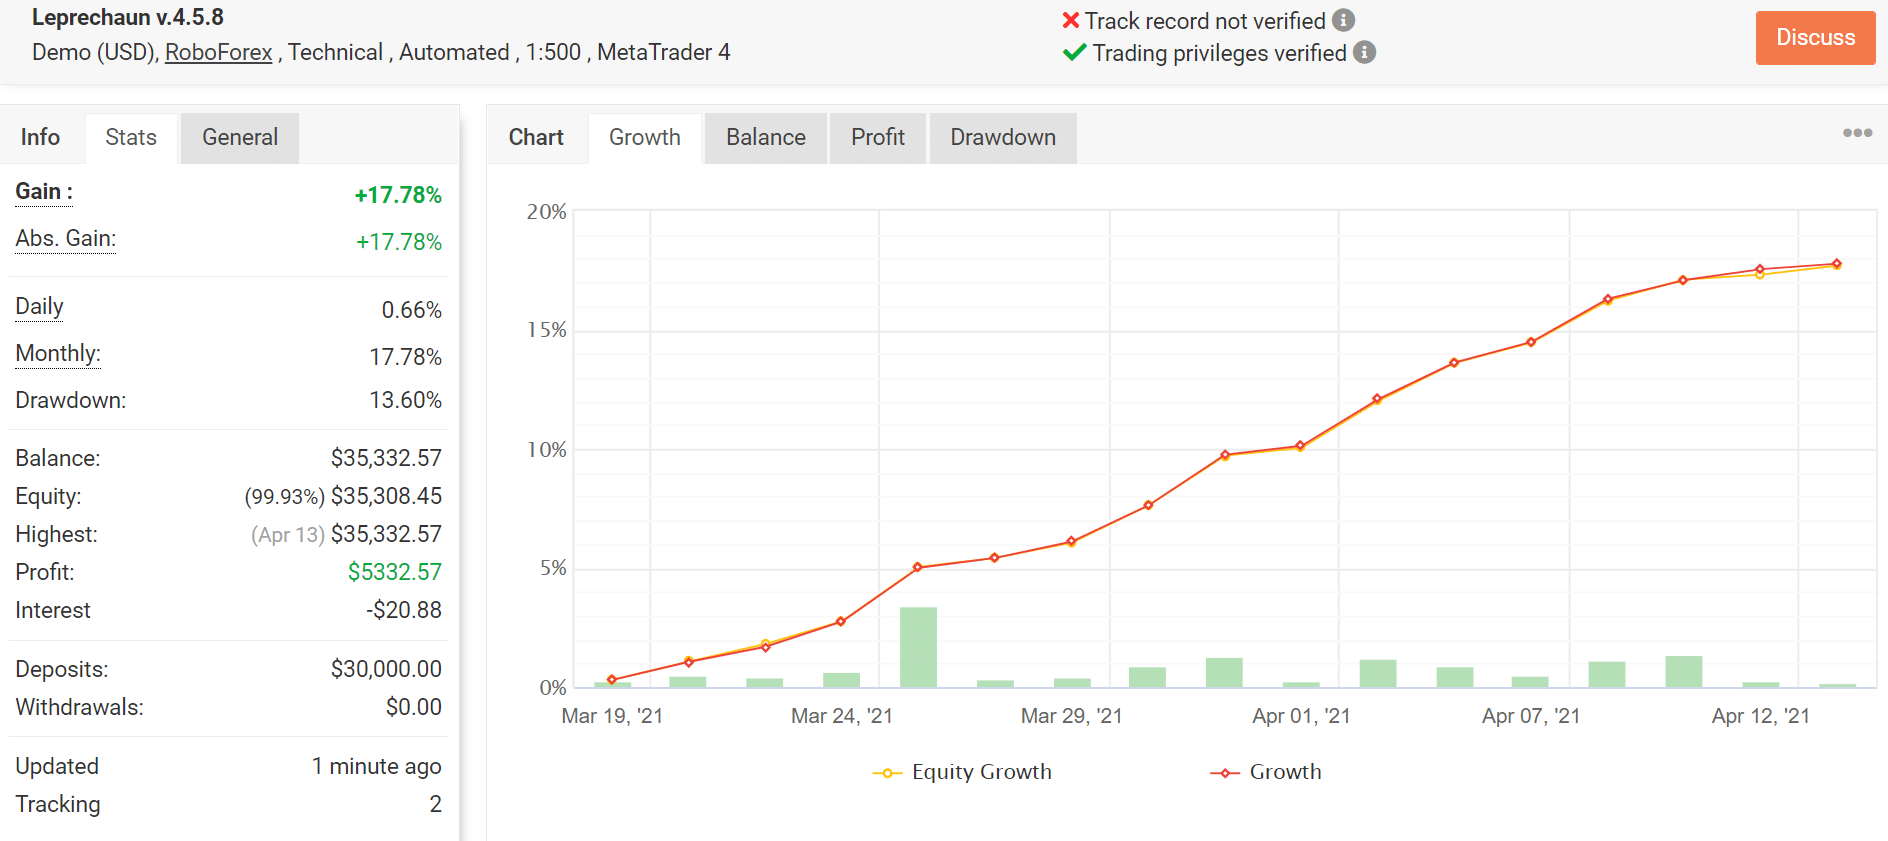Screen dimensions: 1888x841
Task: Click the Deposits value $30,000.00
Action: tap(386, 669)
